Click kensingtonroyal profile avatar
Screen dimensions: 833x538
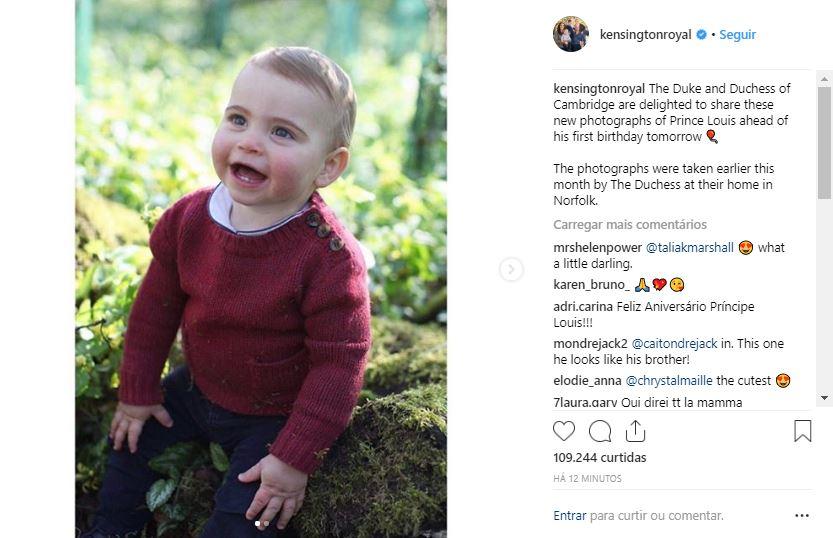(x=570, y=34)
